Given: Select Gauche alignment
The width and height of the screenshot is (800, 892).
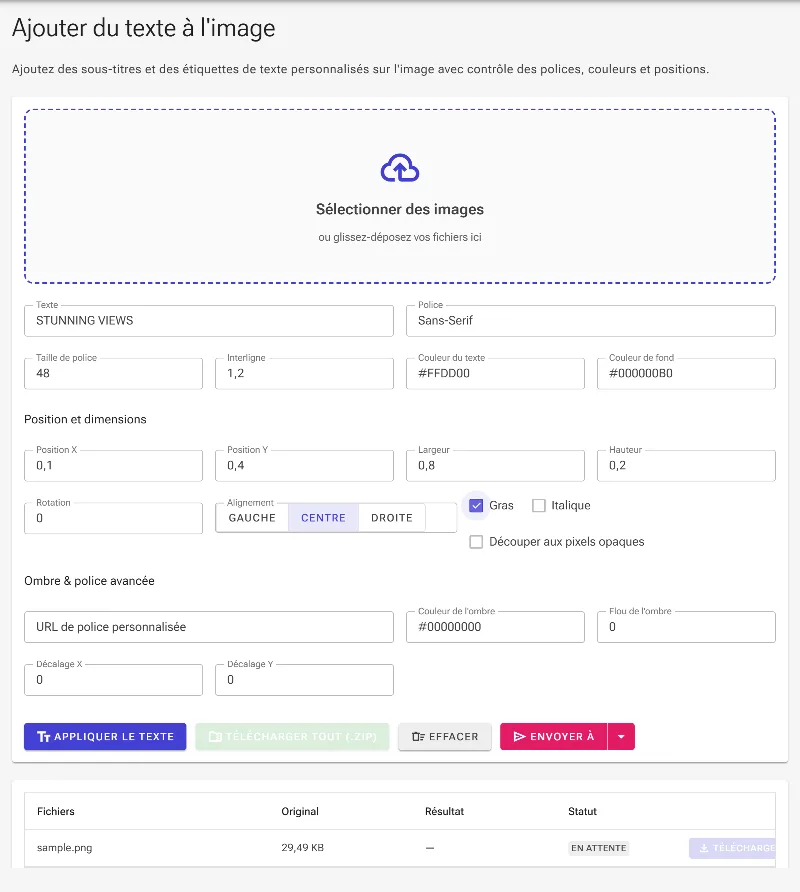Looking at the screenshot, I should pyautogui.click(x=252, y=518).
